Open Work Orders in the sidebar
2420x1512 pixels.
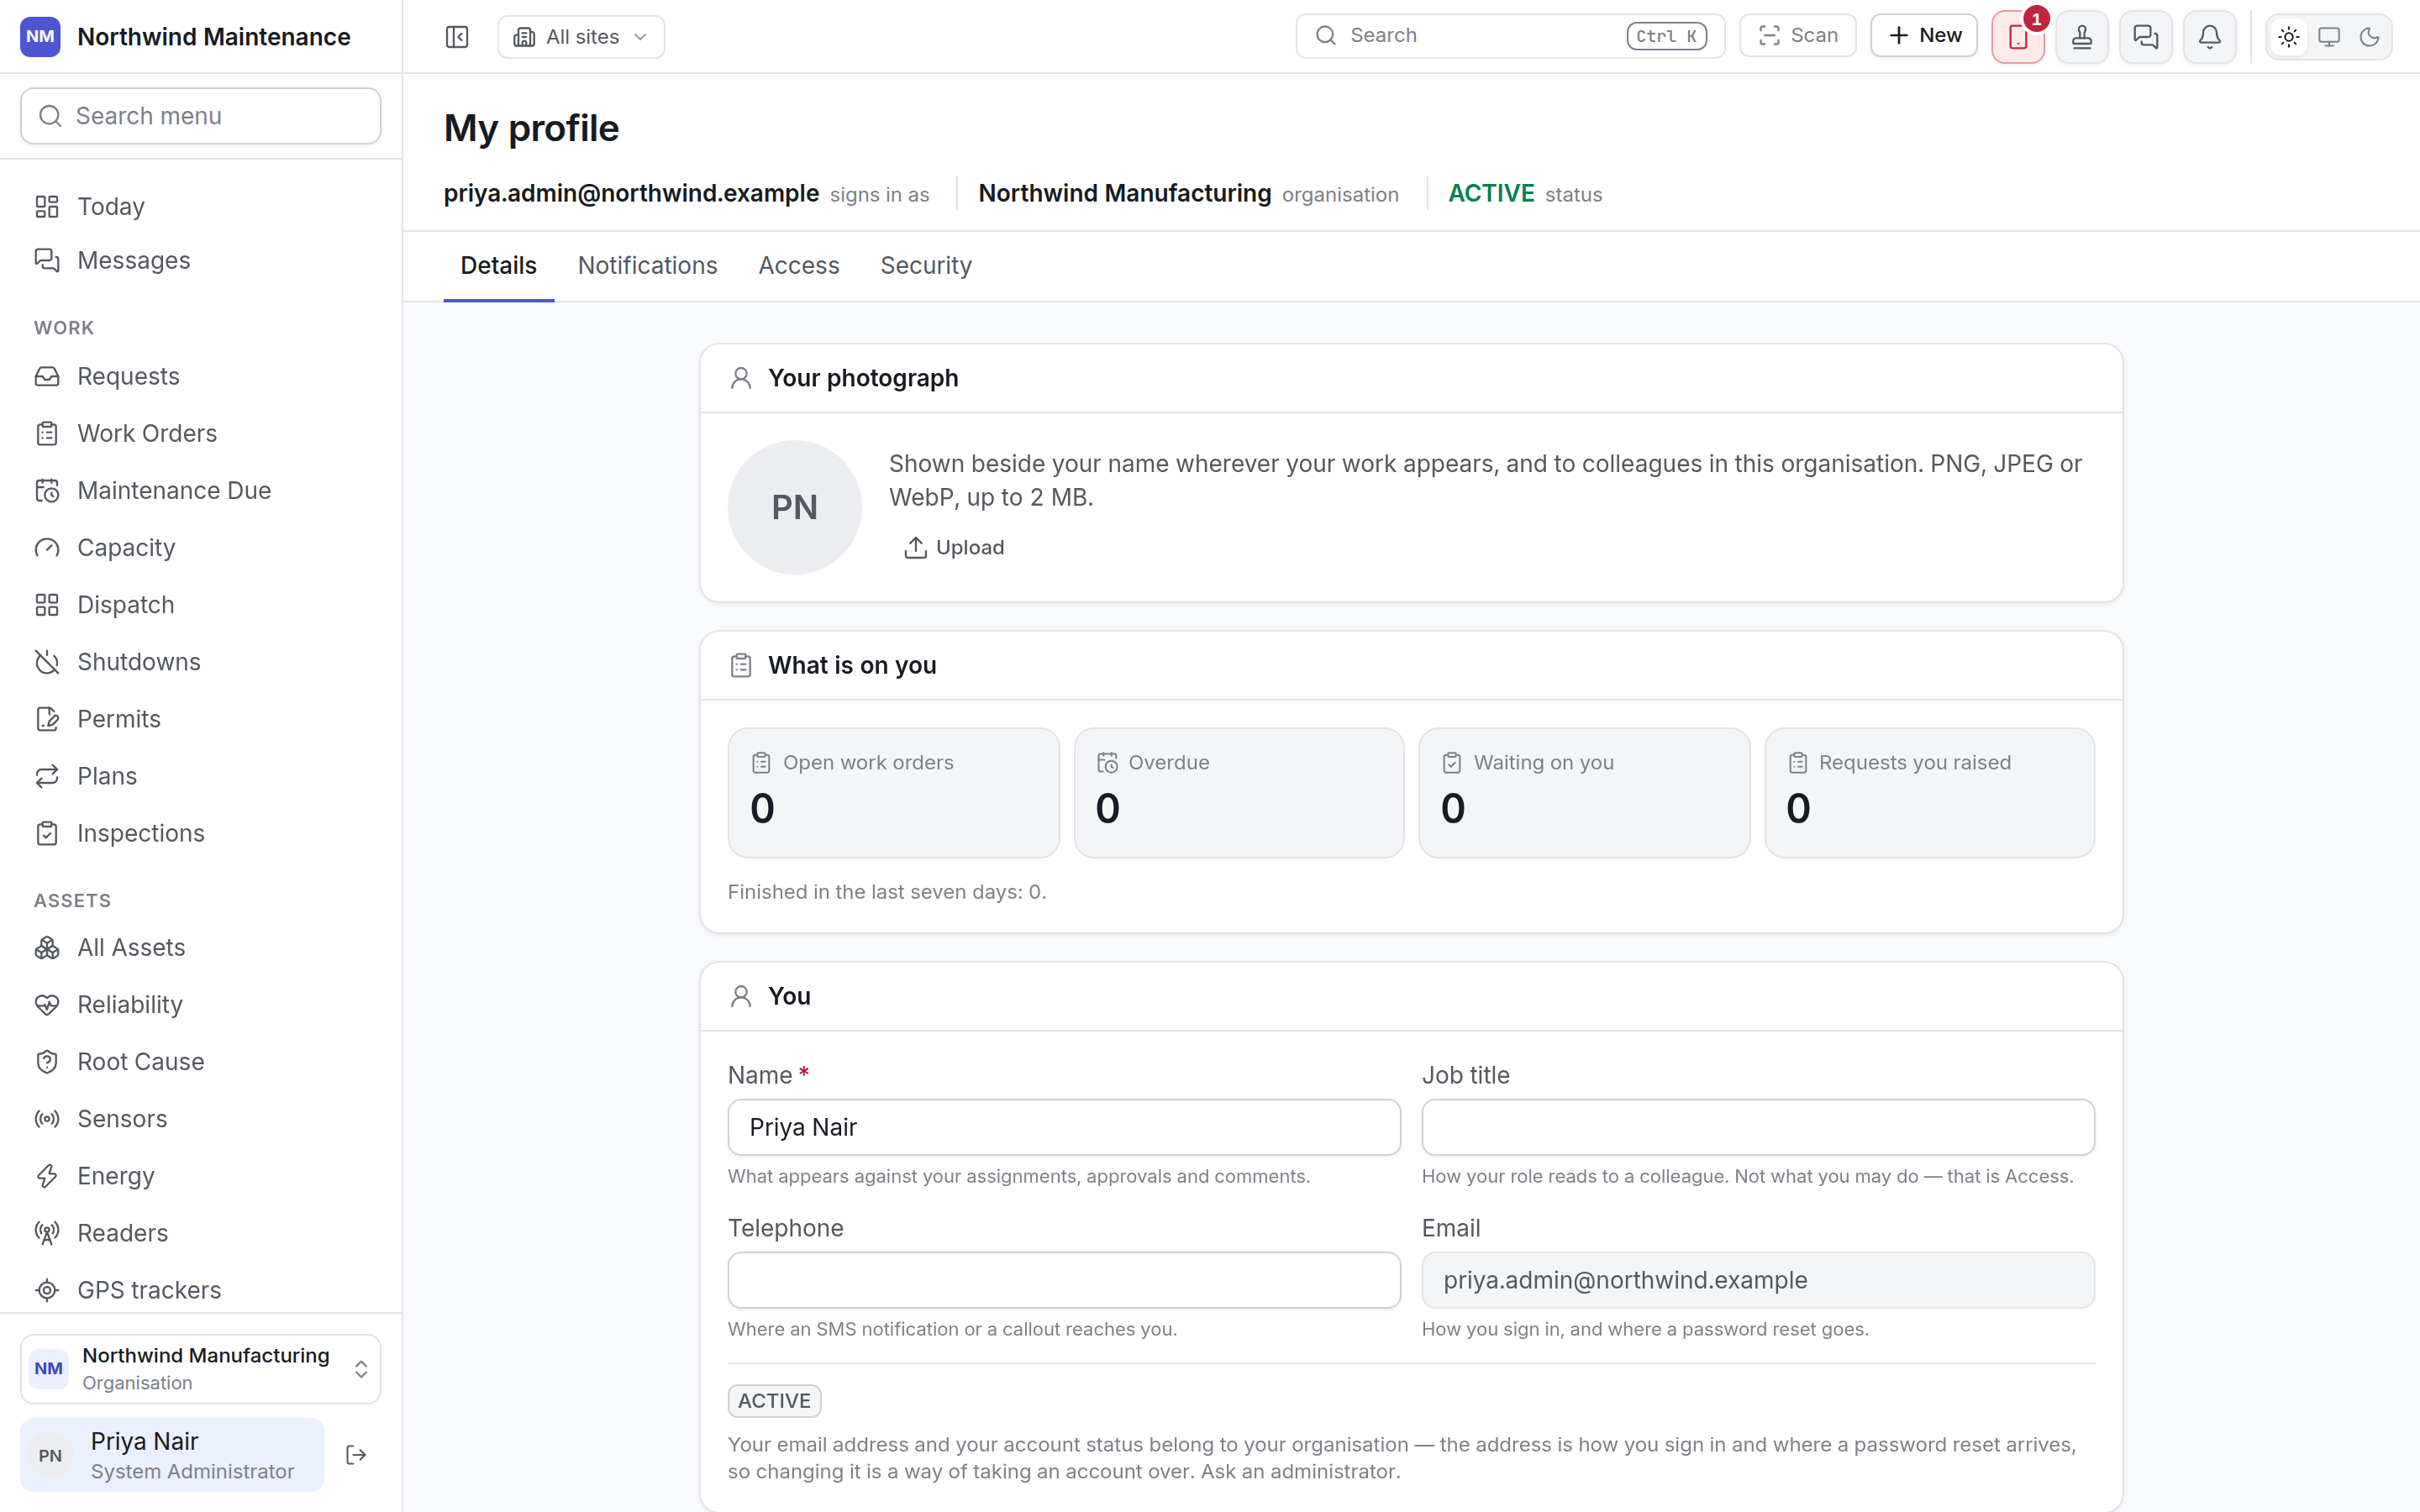(201, 433)
